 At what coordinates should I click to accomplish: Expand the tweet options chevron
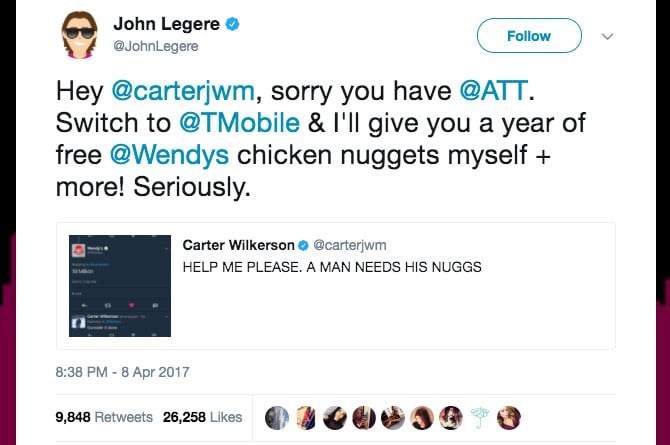[x=607, y=36]
